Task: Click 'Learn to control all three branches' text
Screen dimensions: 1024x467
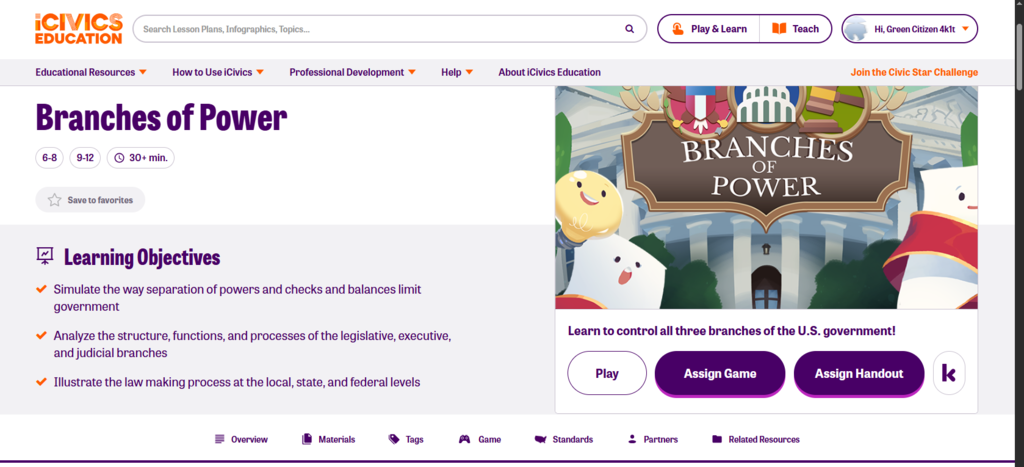Action: click(x=731, y=331)
